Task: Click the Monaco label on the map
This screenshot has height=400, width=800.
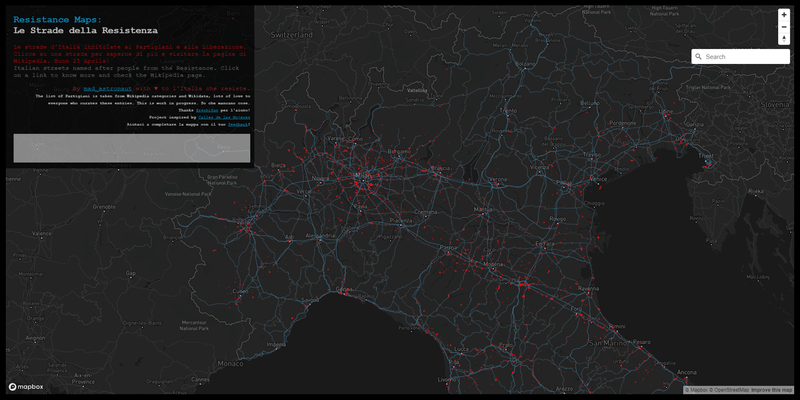Action: coord(230,363)
